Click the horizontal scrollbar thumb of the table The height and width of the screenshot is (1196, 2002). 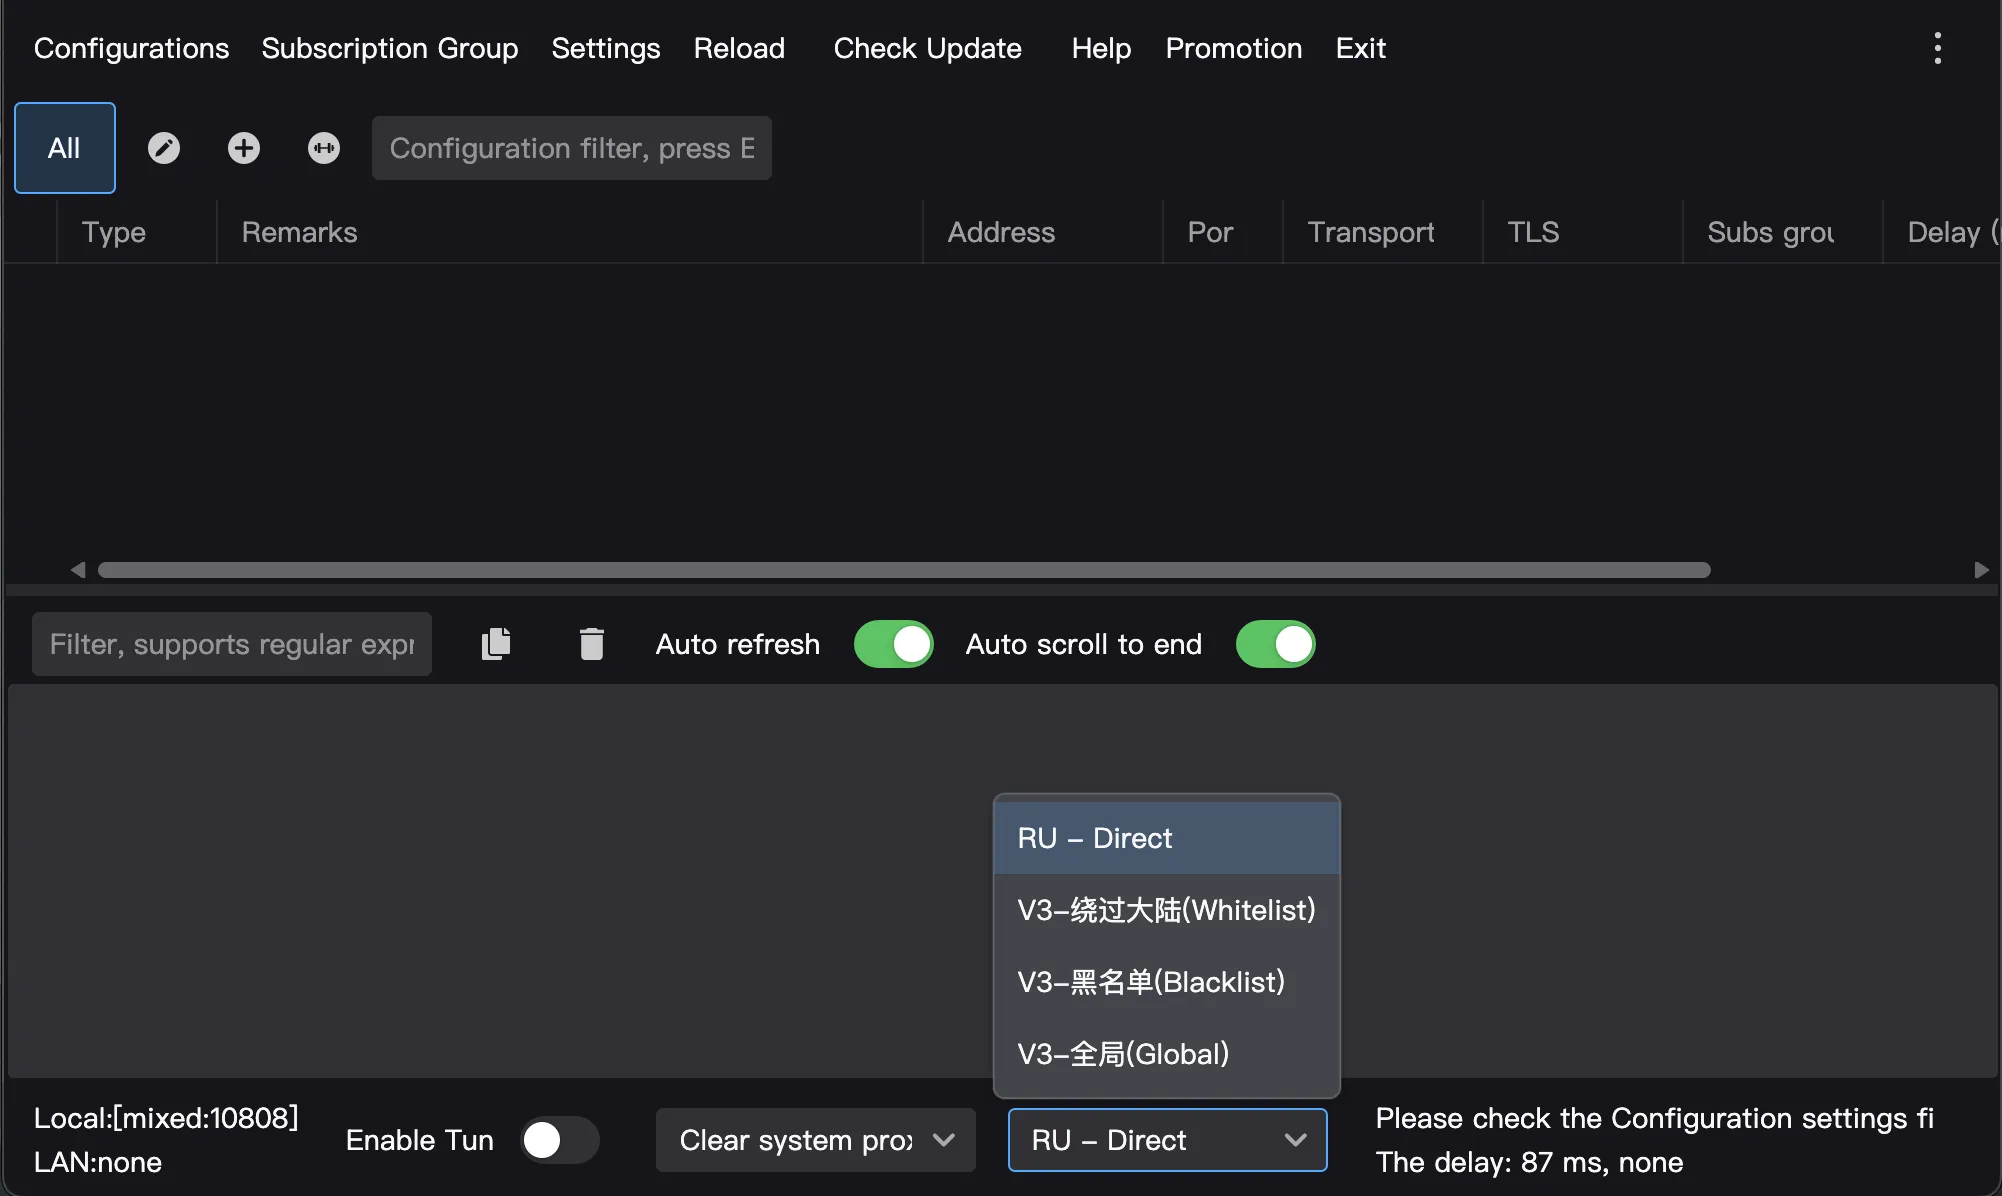pos(904,570)
